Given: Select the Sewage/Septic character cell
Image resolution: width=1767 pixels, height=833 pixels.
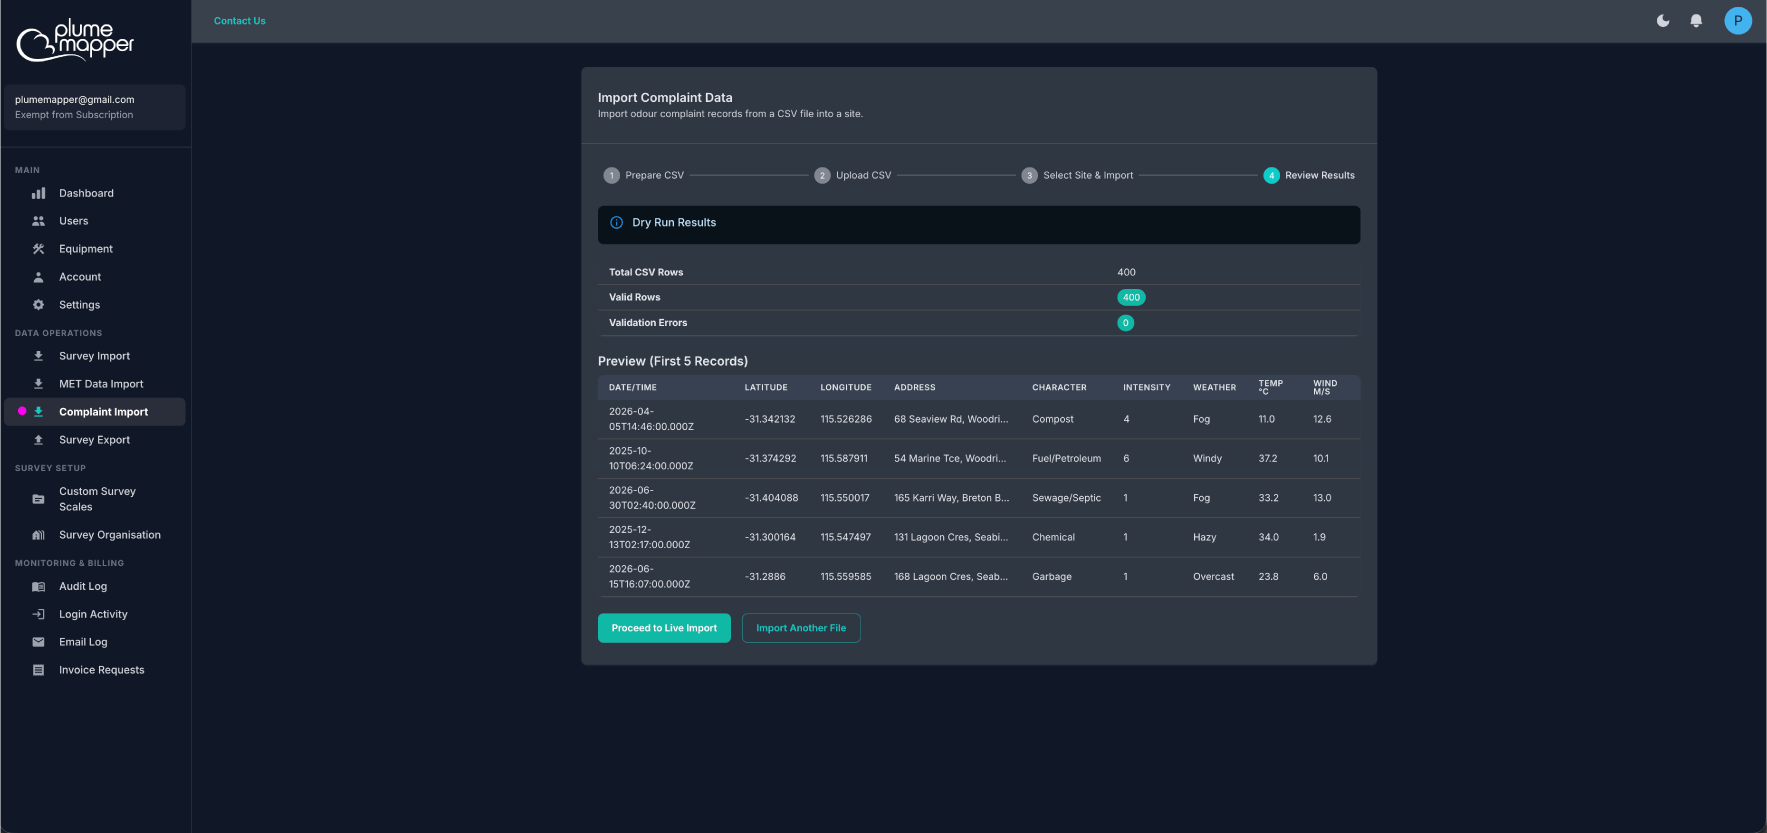Looking at the screenshot, I should pos(1067,498).
